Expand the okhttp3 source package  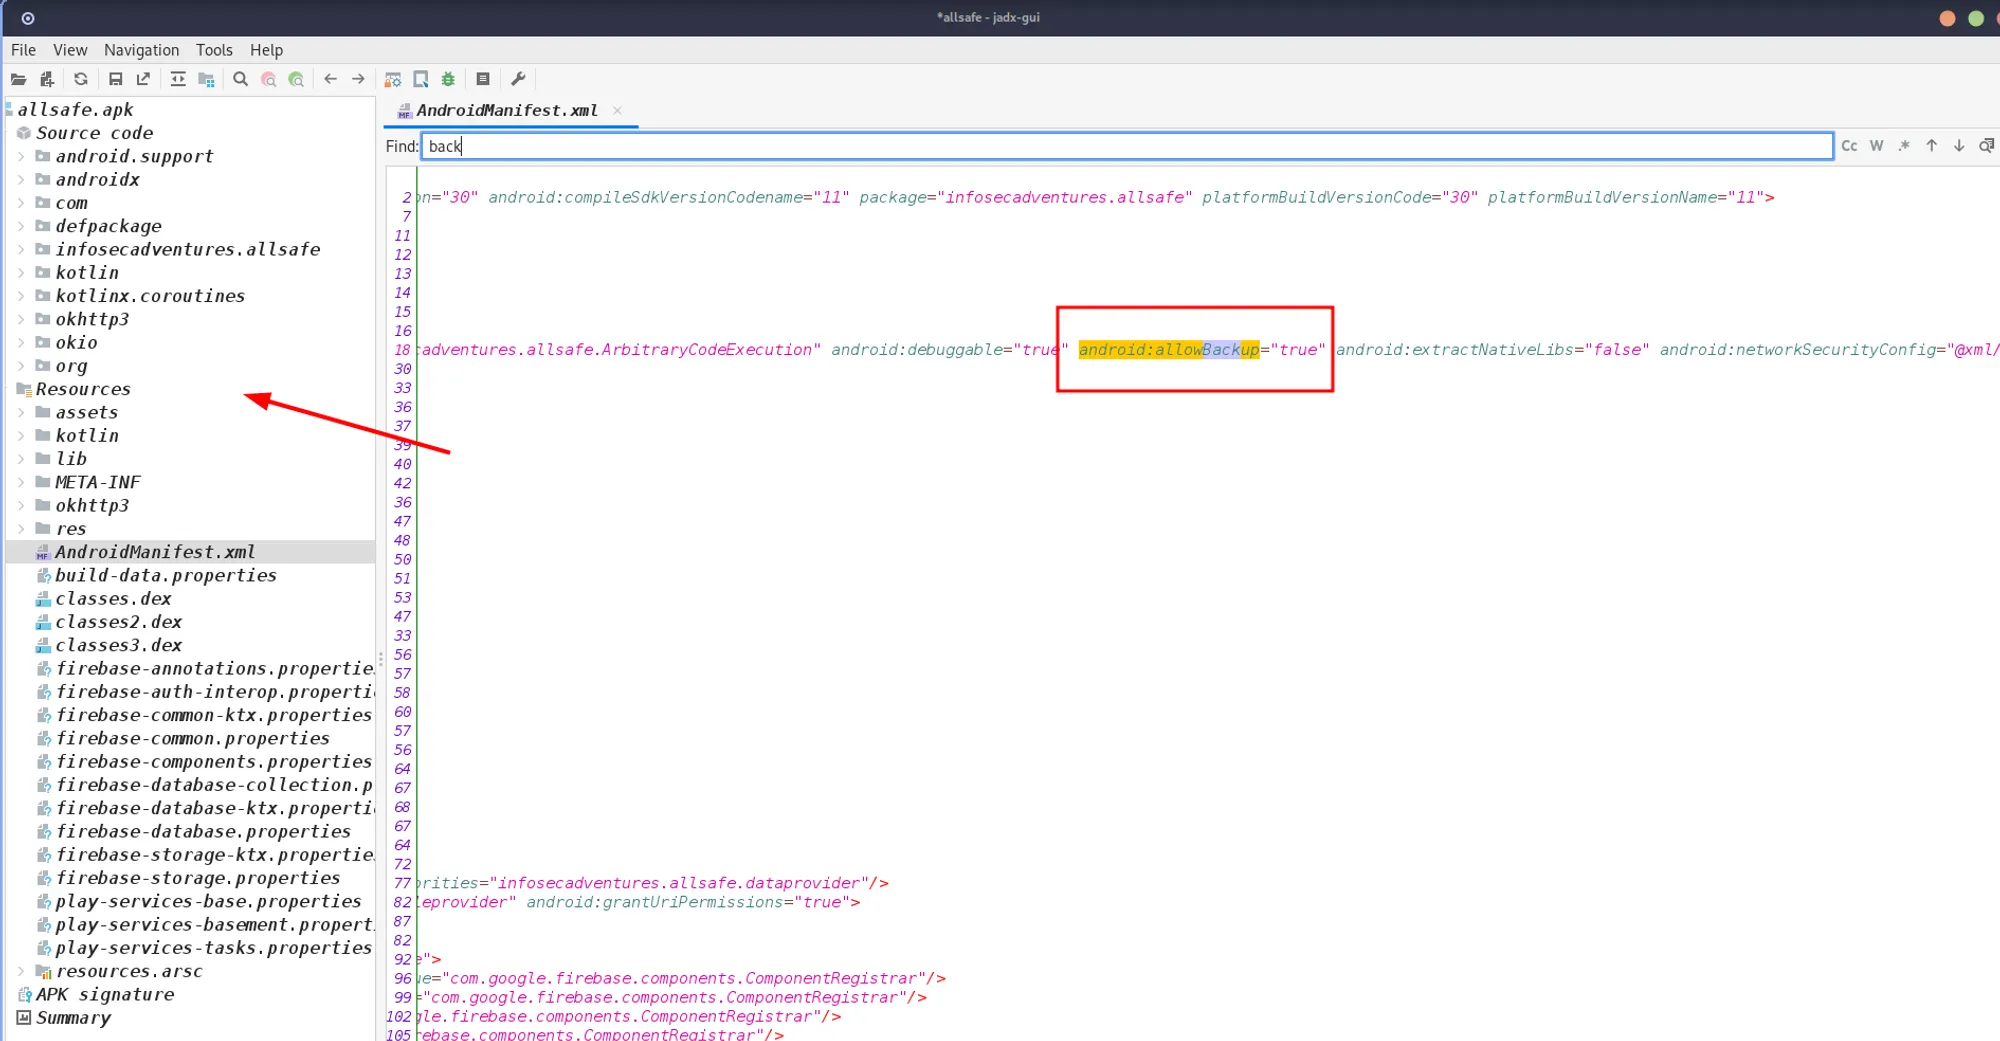[21, 320]
